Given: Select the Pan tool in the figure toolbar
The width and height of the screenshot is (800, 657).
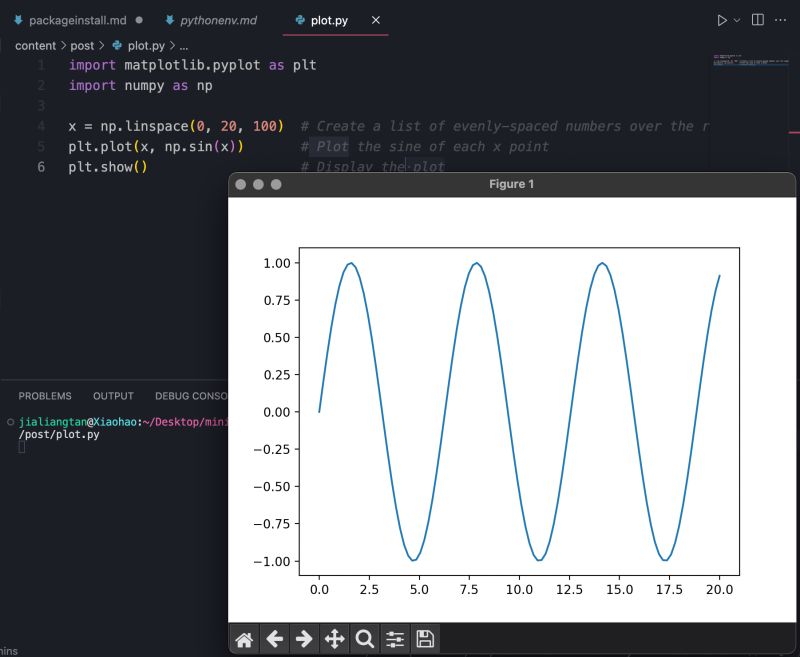Looking at the screenshot, I should [x=334, y=638].
